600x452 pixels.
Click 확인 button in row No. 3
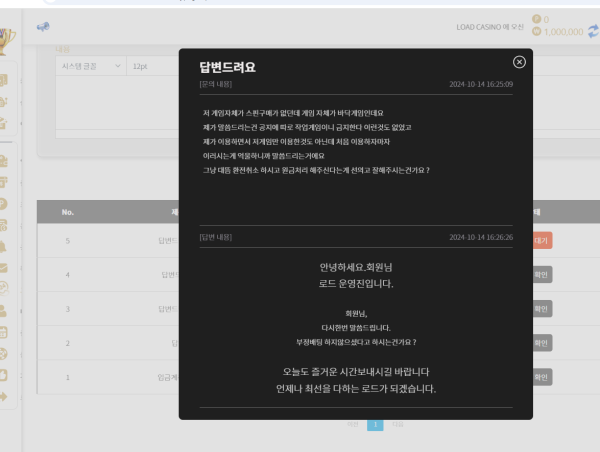click(541, 308)
